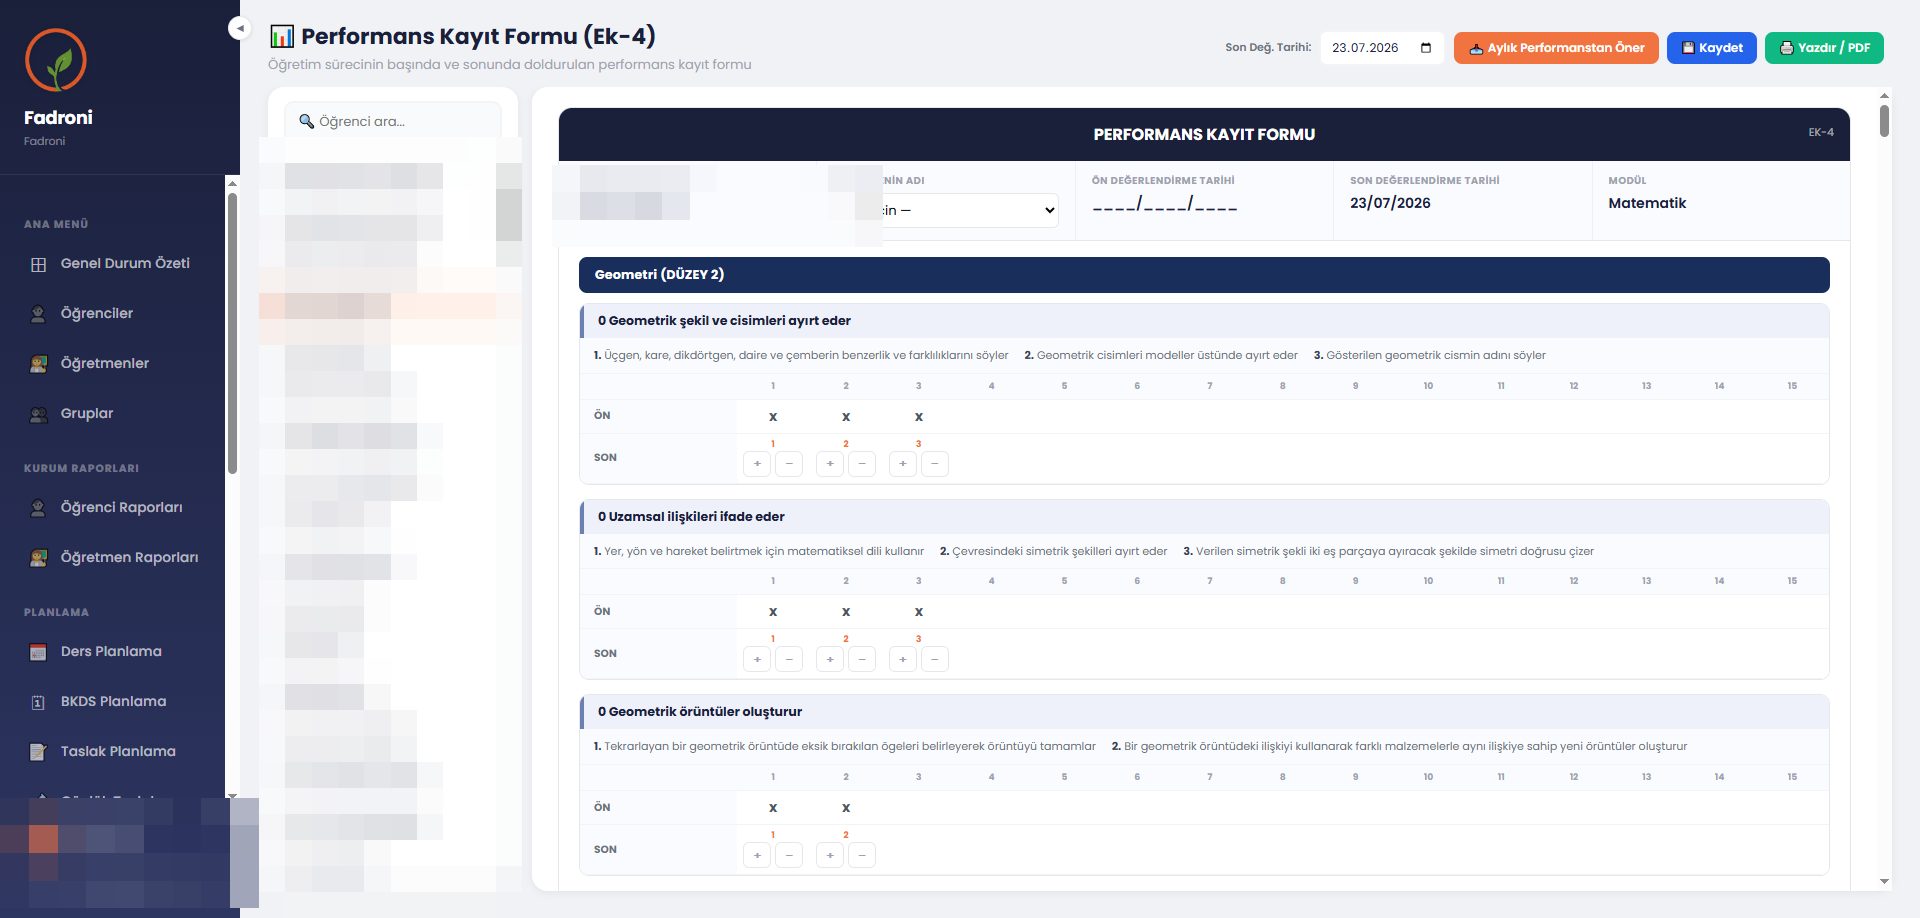Click the sidebar menu scrollbar thumb
This screenshot has height=918, width=1920.
pos(232,333)
